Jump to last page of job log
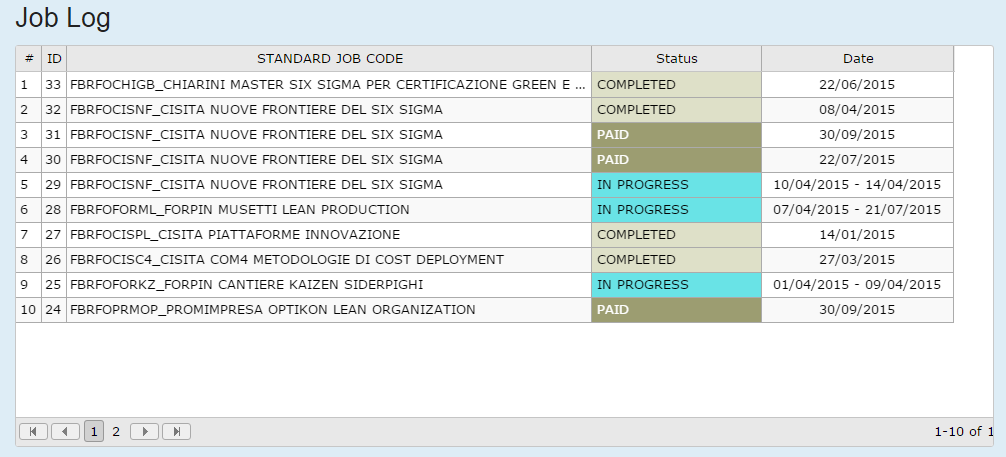The image size is (1006, 457). coord(177,432)
